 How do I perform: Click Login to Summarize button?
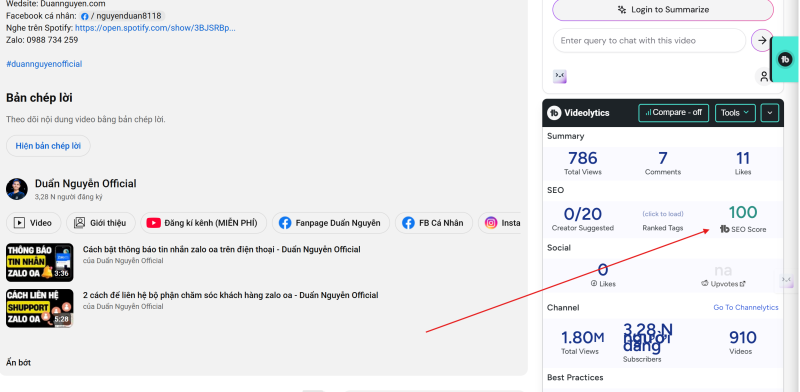(663, 10)
